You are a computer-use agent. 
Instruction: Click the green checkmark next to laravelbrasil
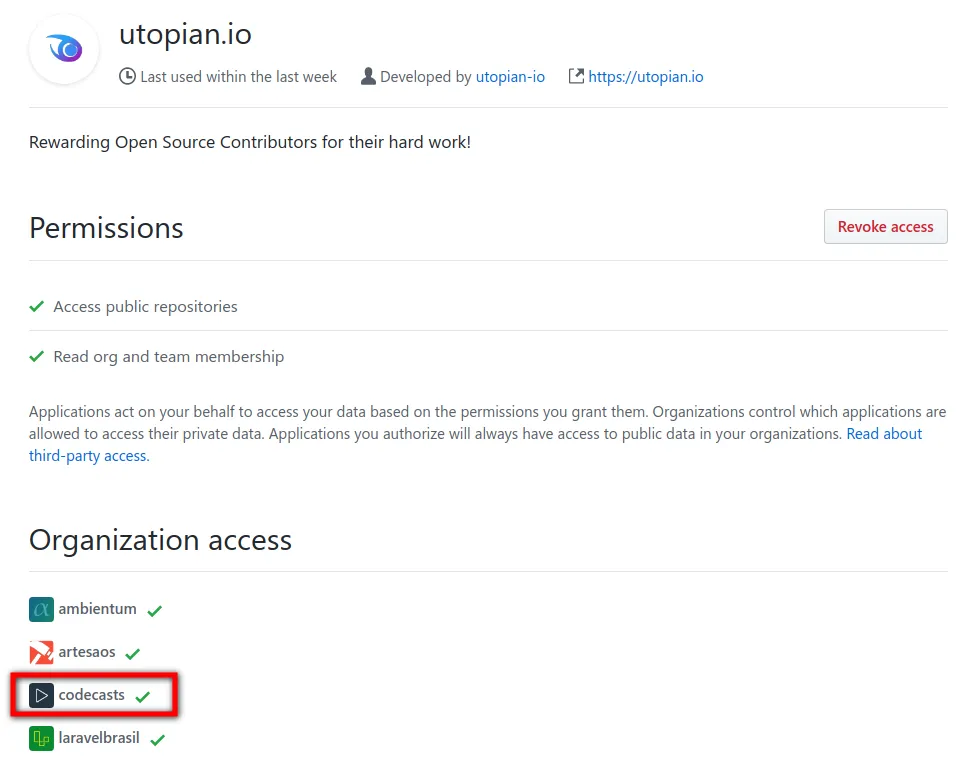(157, 740)
